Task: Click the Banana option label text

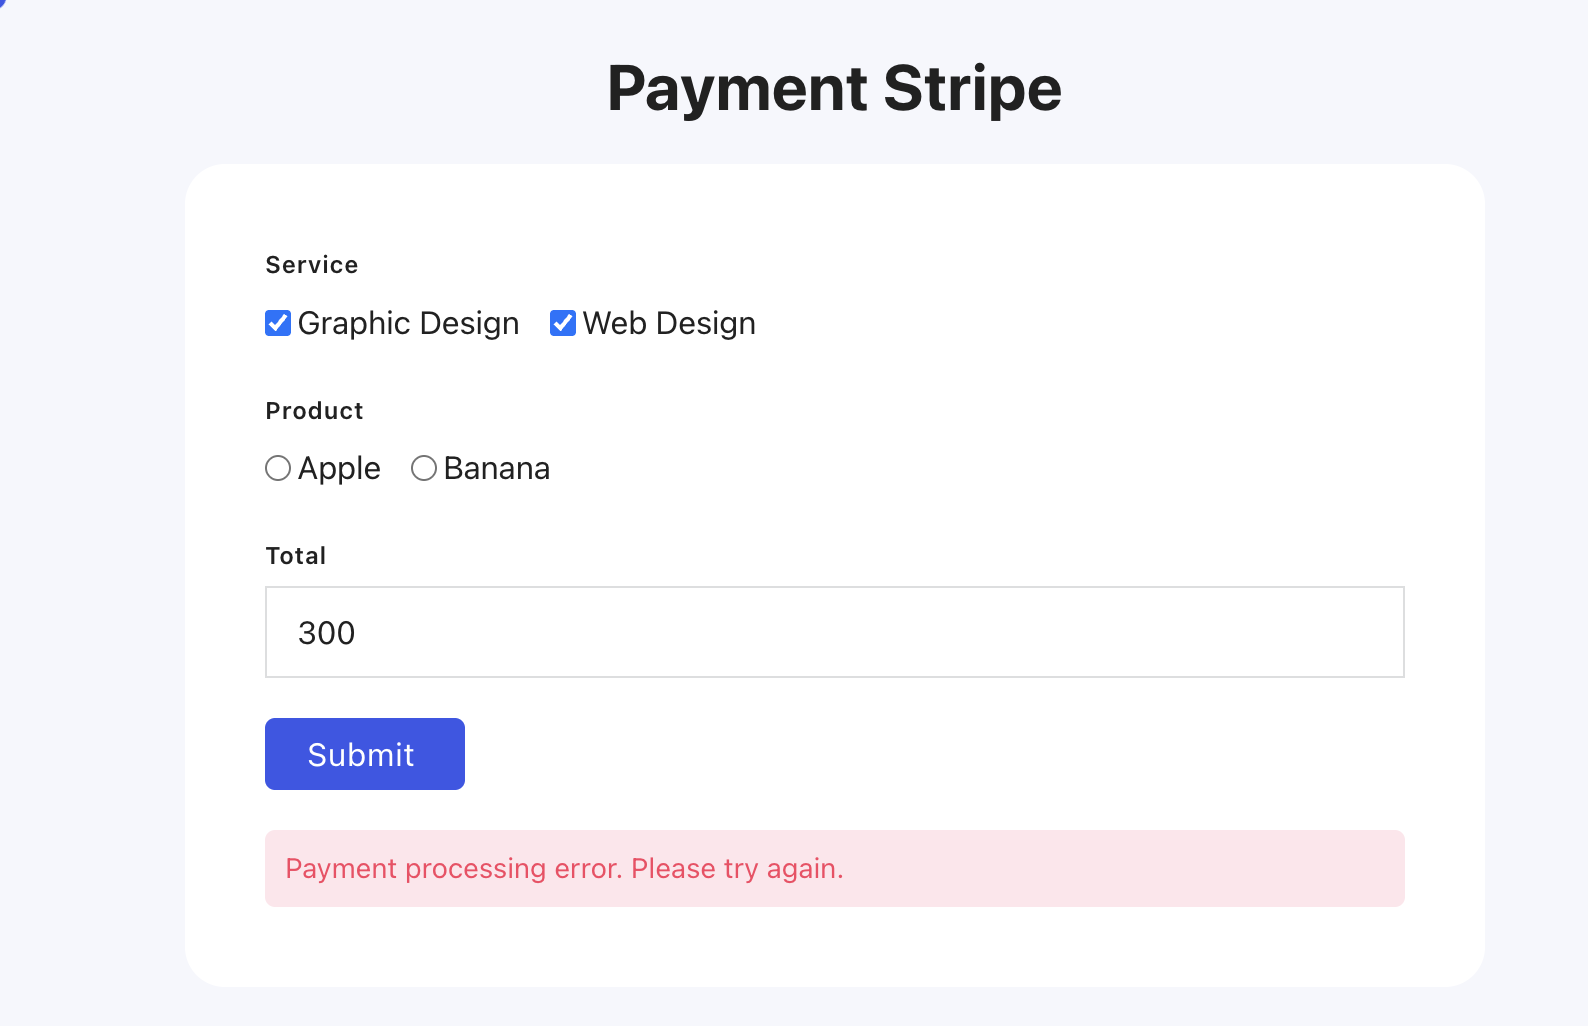Action: pyautogui.click(x=497, y=469)
